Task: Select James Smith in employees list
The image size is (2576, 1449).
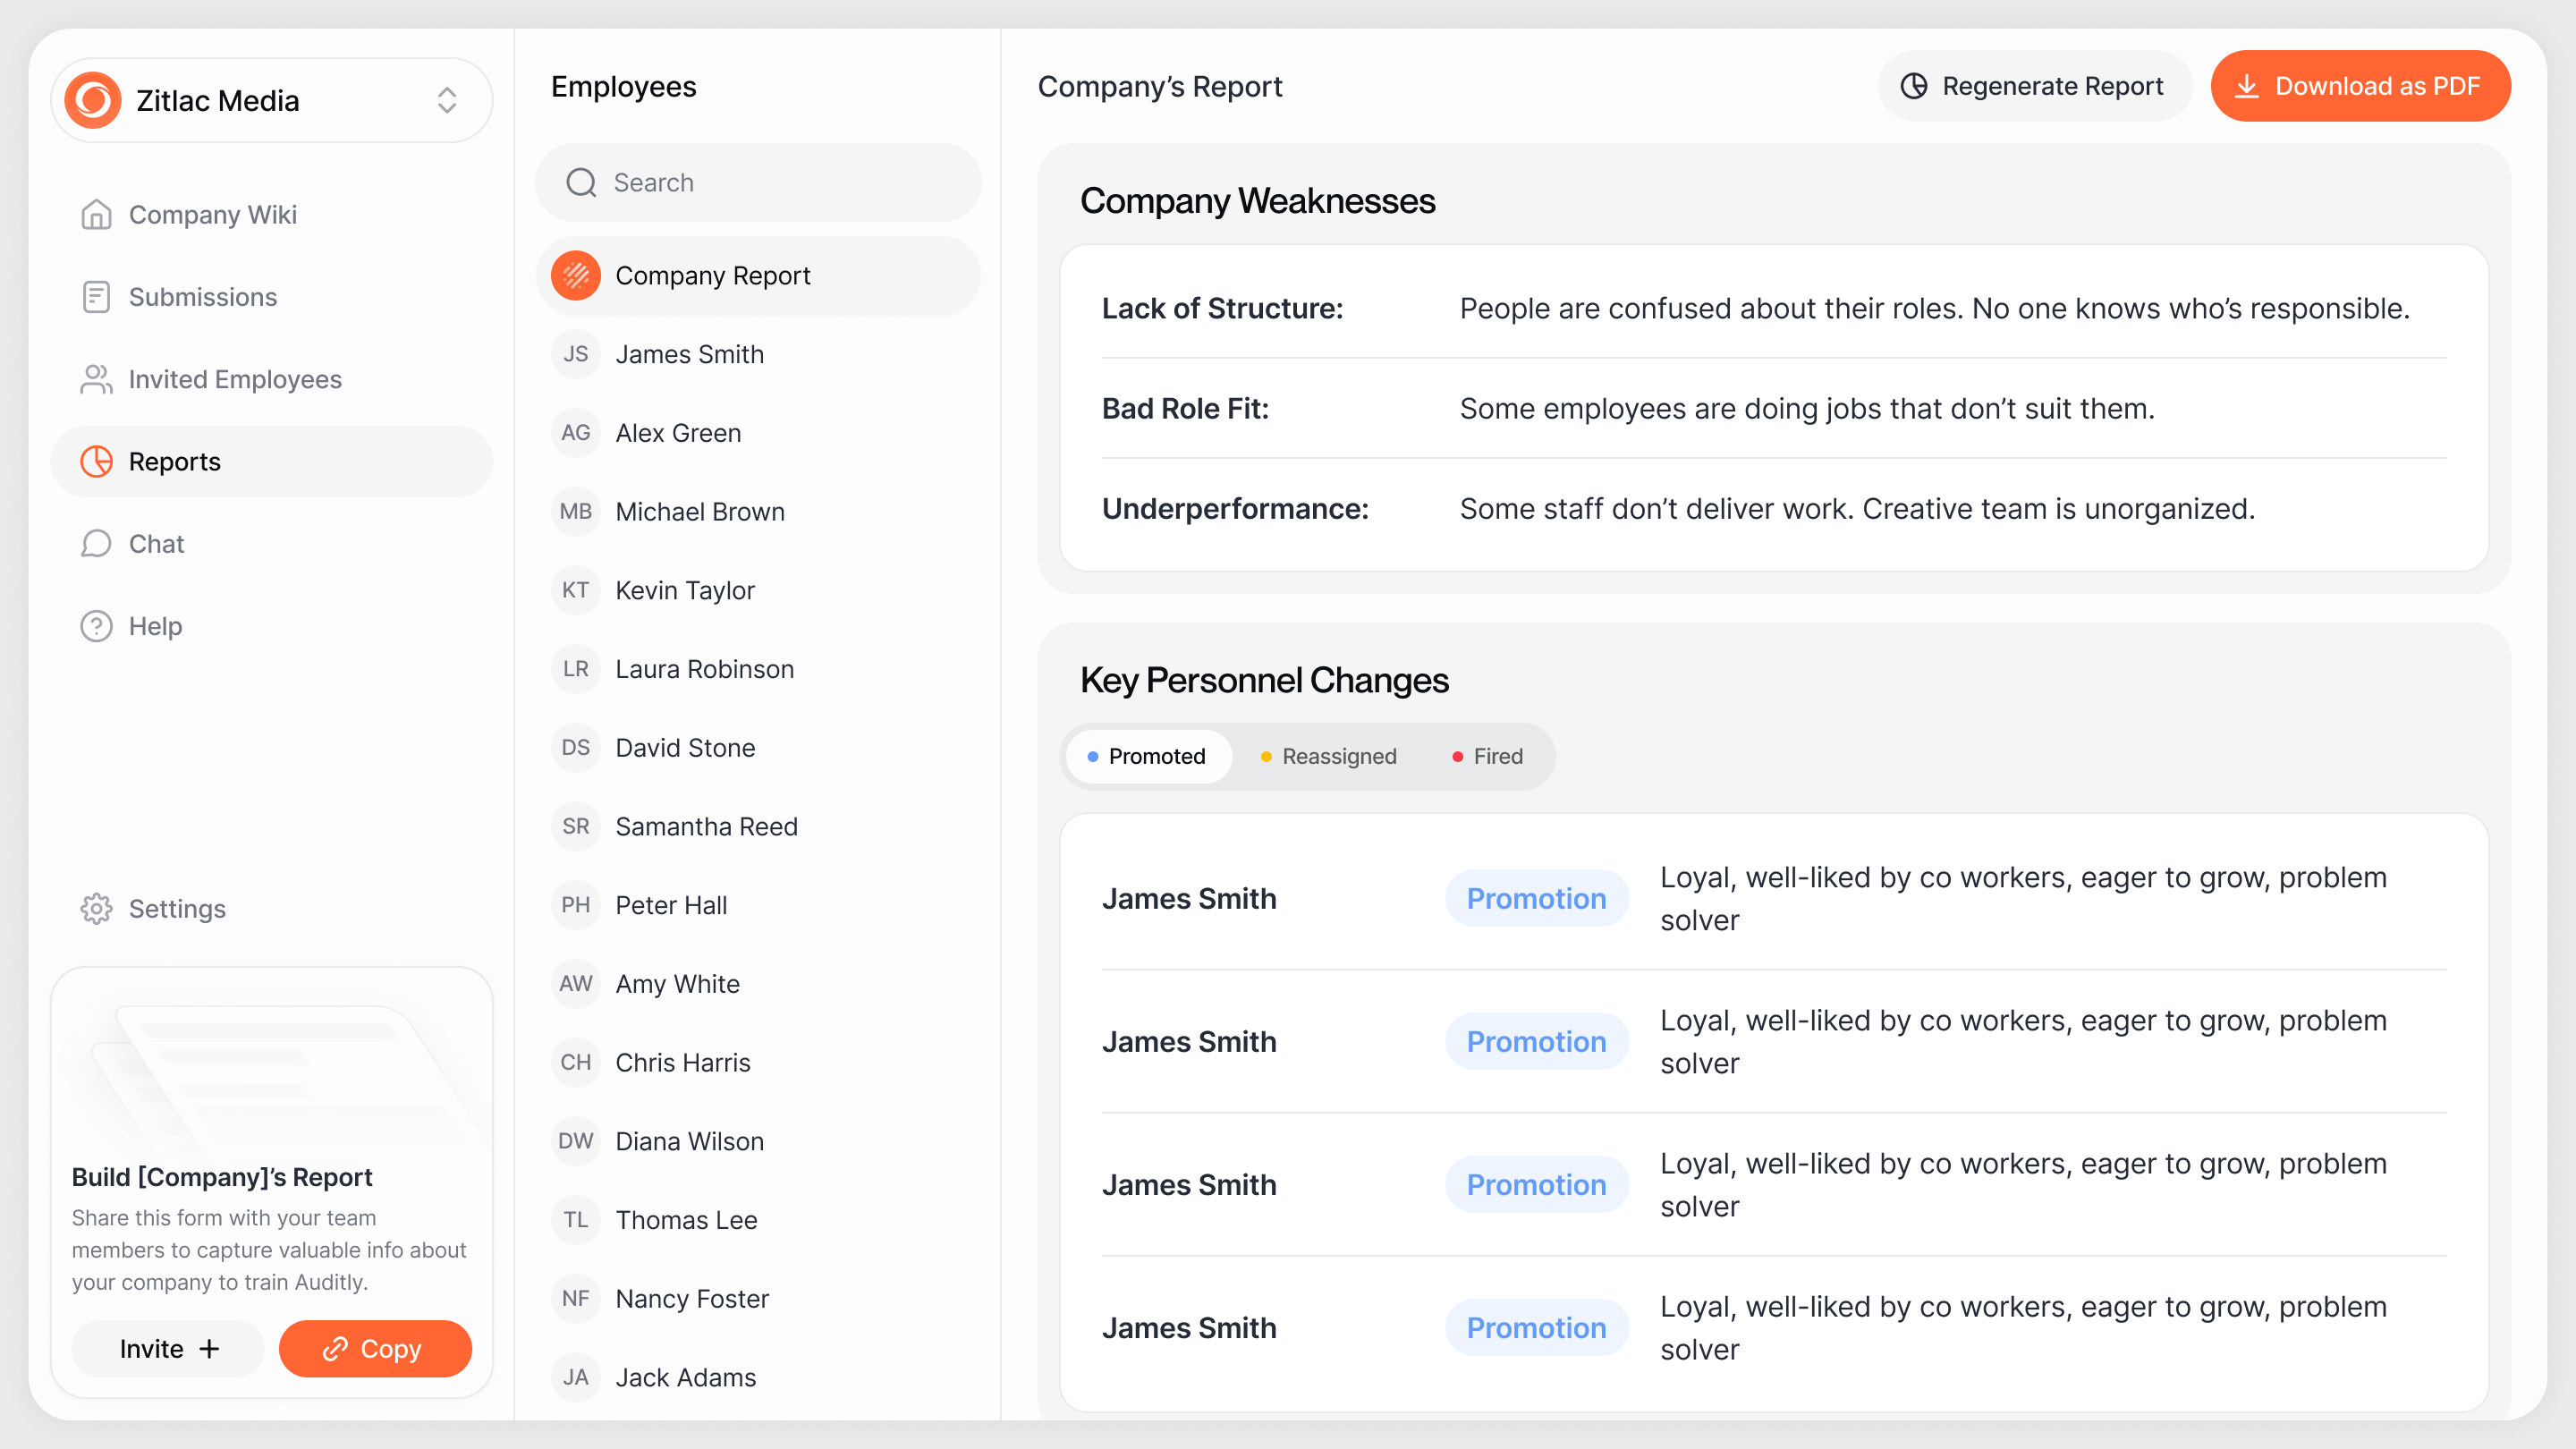Action: (689, 354)
